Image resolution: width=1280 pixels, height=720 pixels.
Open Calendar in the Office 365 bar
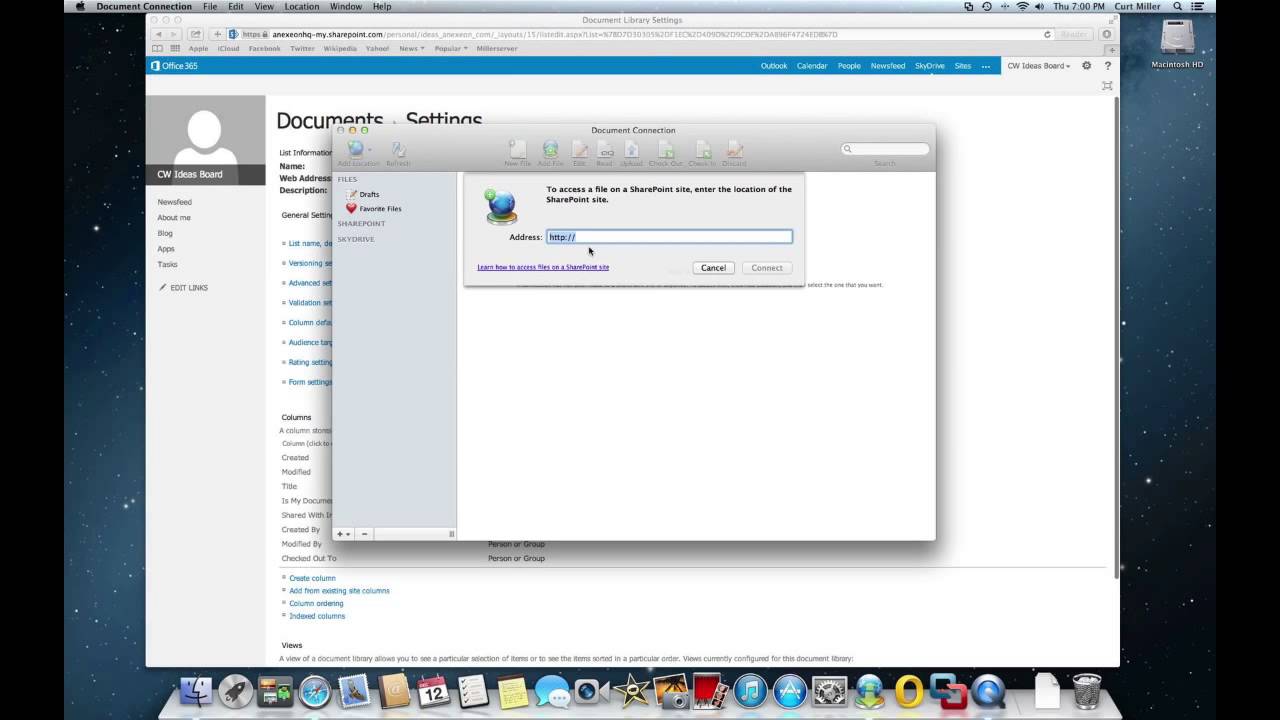(x=812, y=66)
